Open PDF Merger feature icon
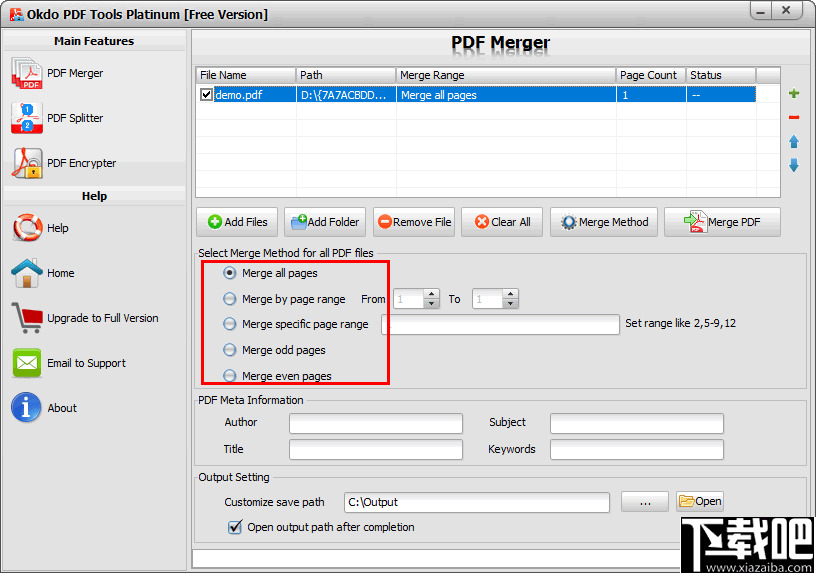This screenshot has width=816, height=573. (27, 73)
